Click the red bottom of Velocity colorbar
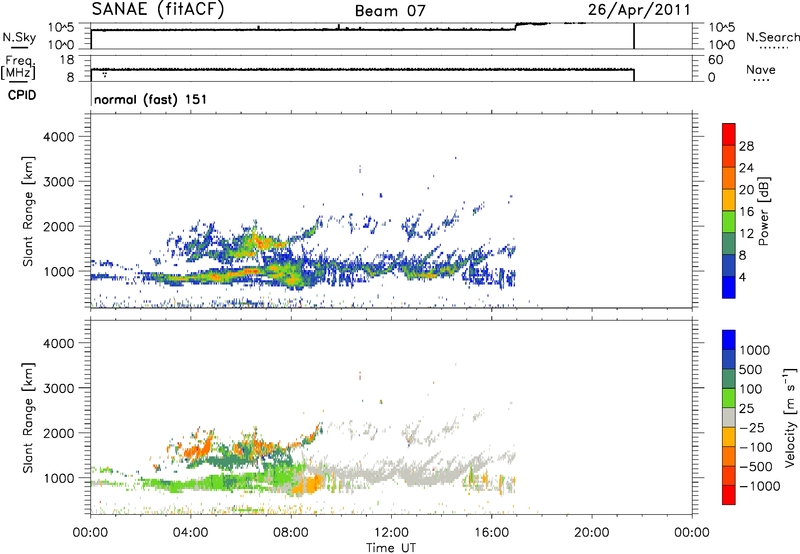The width and height of the screenshot is (800, 554). [x=729, y=495]
